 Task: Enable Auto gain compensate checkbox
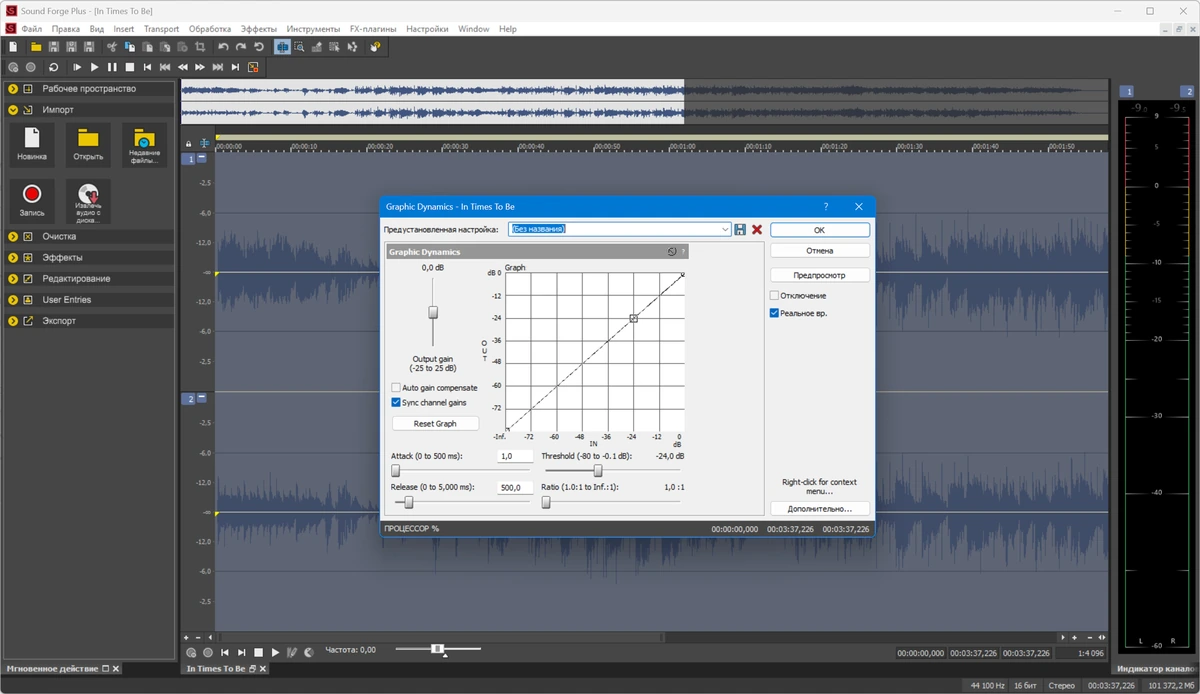(396, 388)
